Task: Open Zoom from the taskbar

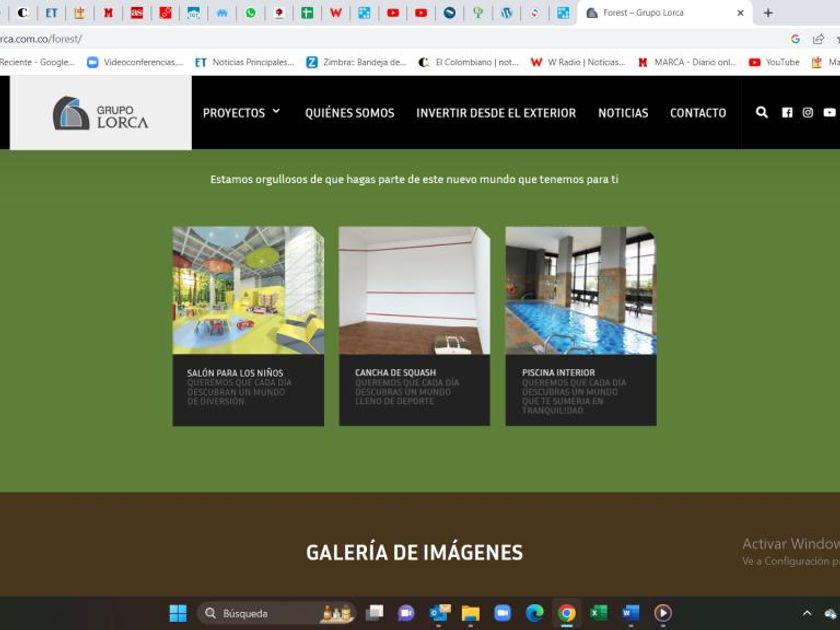Action: click(x=502, y=613)
